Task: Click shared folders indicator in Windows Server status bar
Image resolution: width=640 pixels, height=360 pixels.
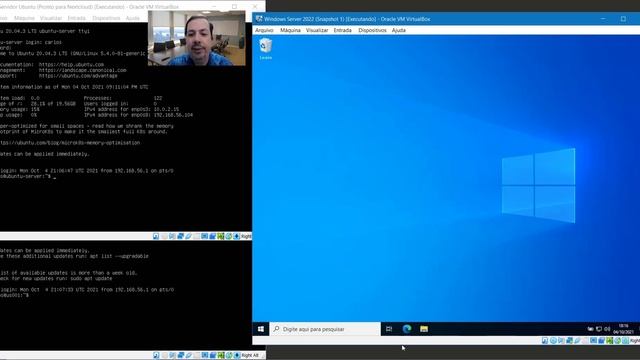Action: 585,340
